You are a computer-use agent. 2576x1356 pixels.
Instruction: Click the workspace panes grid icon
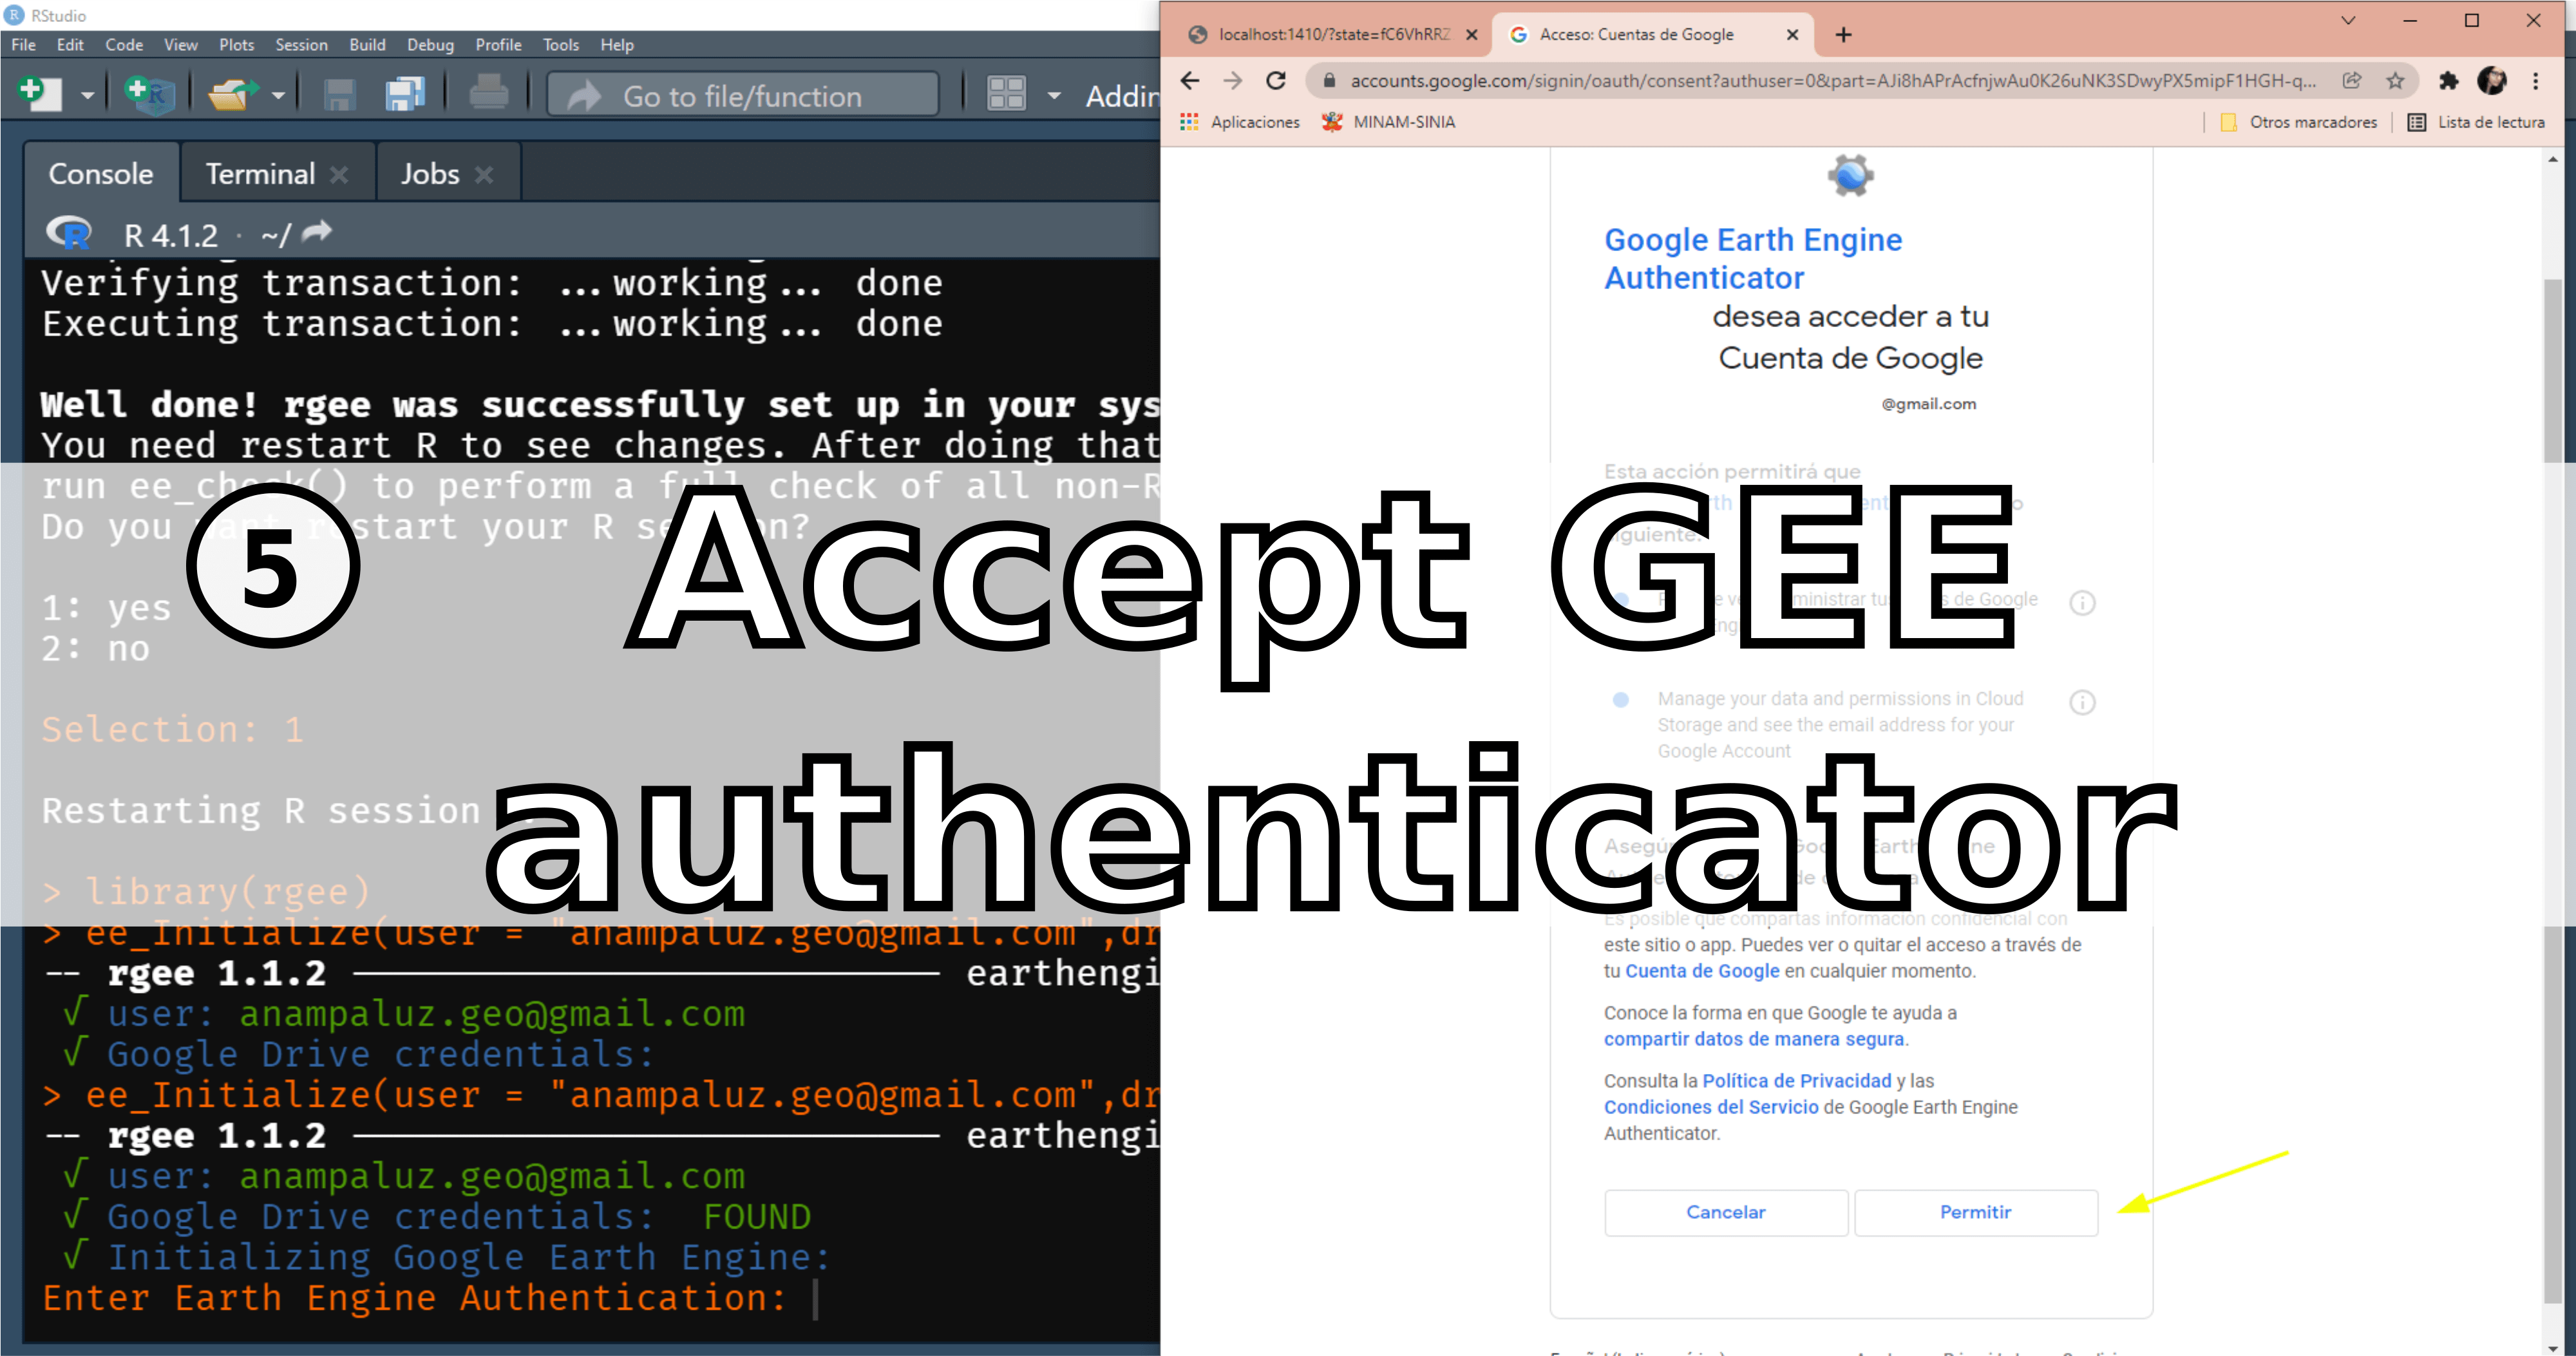[x=1006, y=94]
